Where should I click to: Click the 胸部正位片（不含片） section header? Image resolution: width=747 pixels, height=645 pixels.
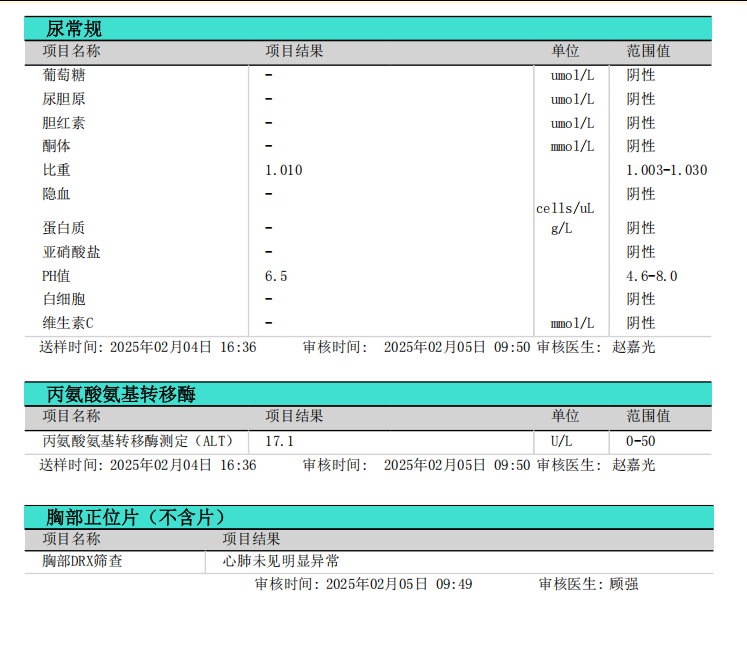click(136, 517)
